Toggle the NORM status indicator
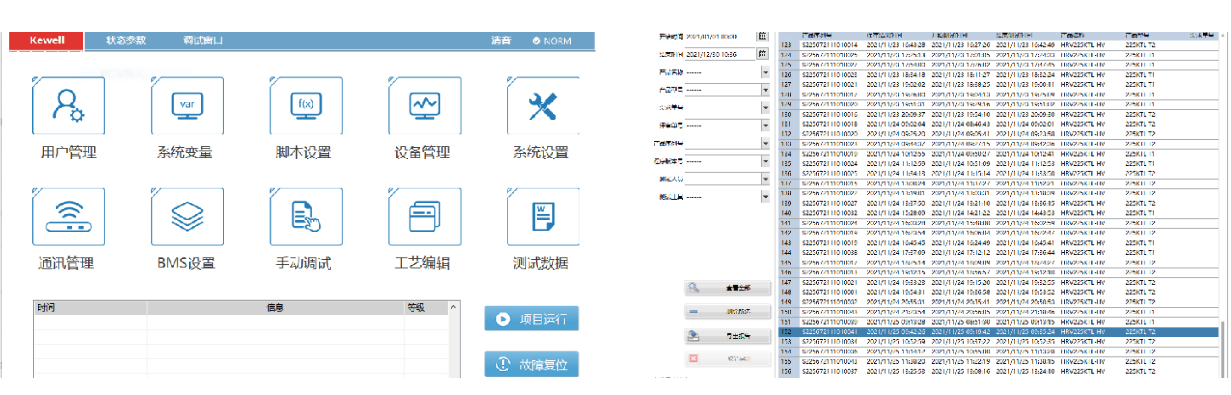The image size is (1231, 395). click(552, 41)
